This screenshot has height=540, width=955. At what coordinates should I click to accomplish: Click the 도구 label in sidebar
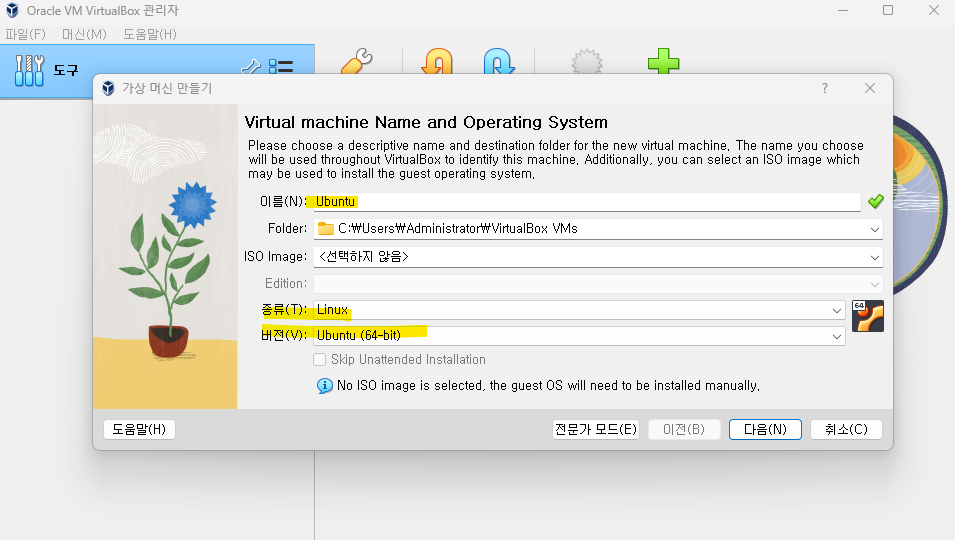66,71
